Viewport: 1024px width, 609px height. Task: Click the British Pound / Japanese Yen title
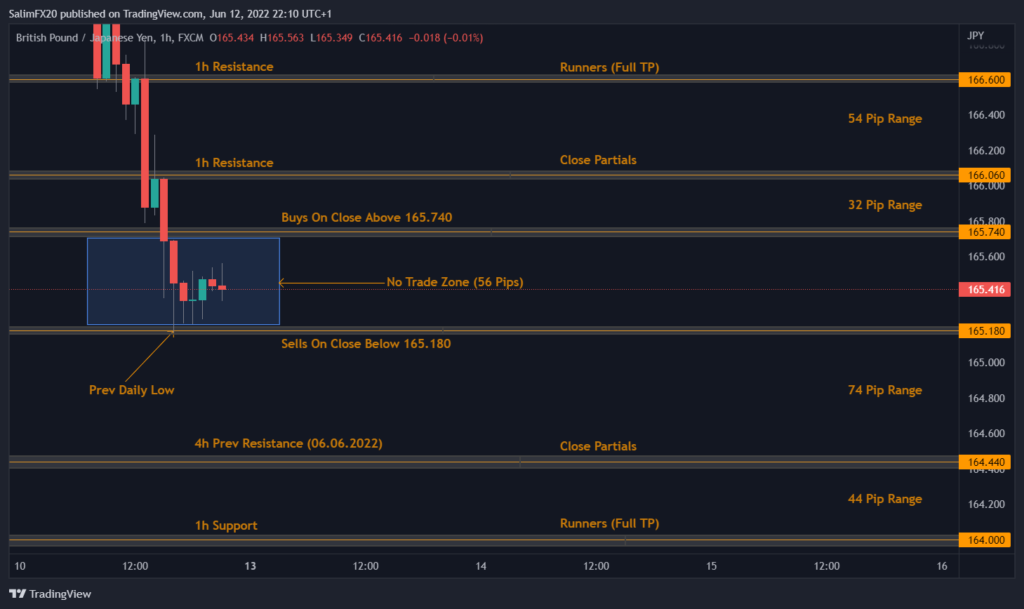click(83, 37)
